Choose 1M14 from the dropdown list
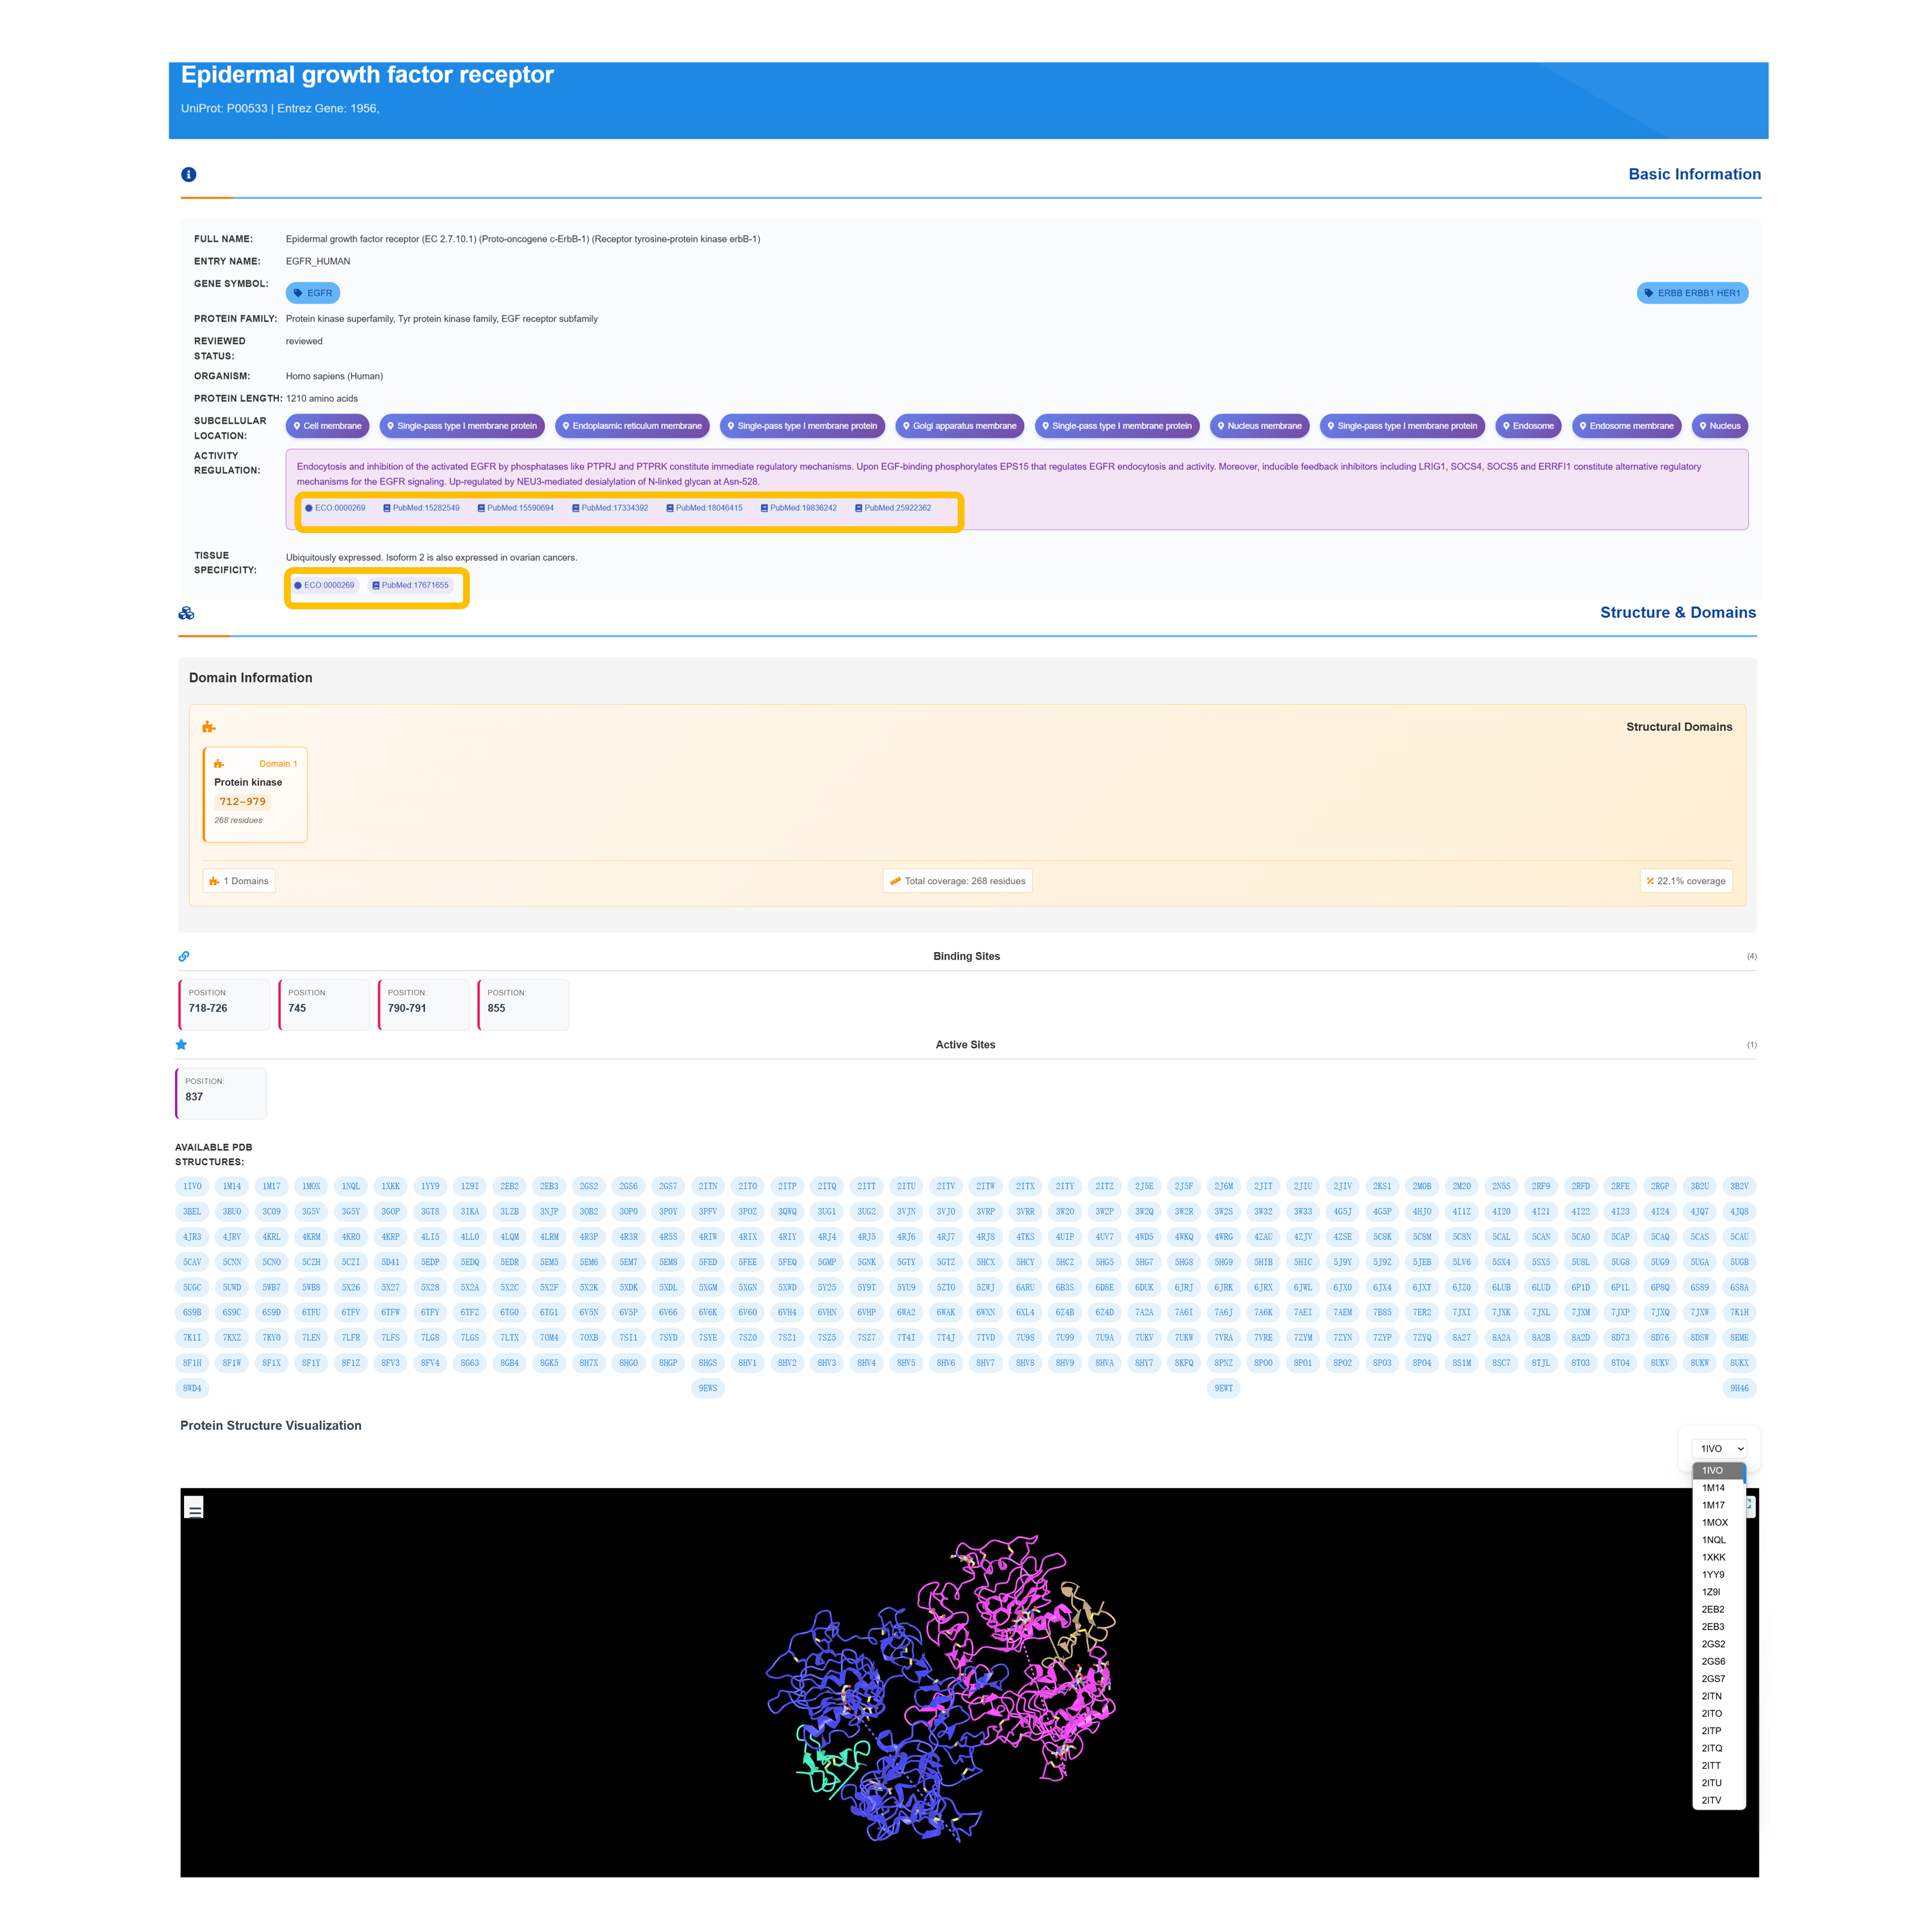 point(1713,1488)
